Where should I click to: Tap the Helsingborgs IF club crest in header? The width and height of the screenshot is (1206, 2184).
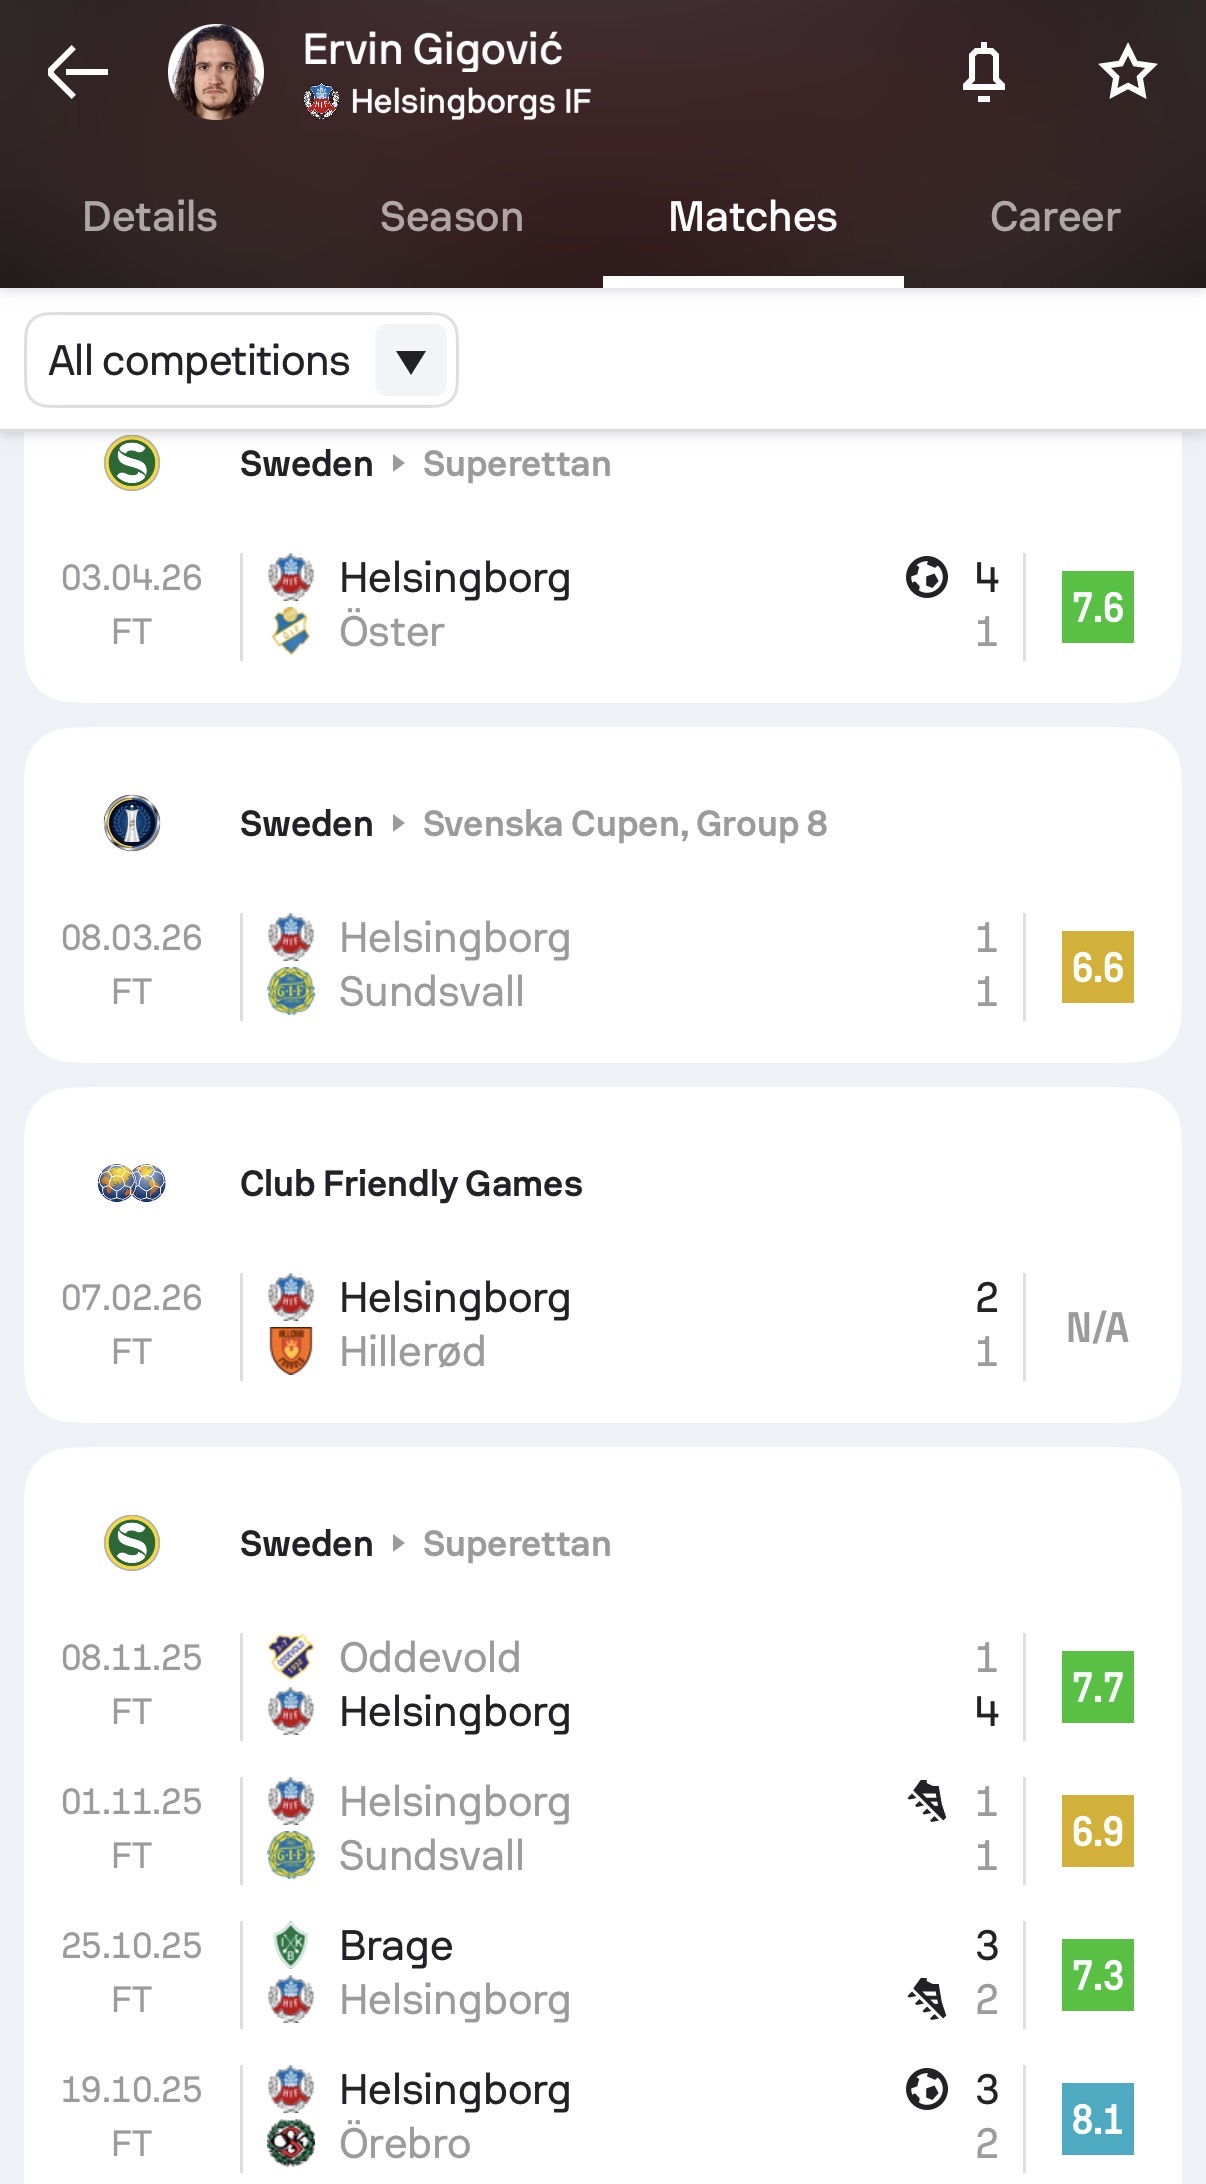point(321,101)
